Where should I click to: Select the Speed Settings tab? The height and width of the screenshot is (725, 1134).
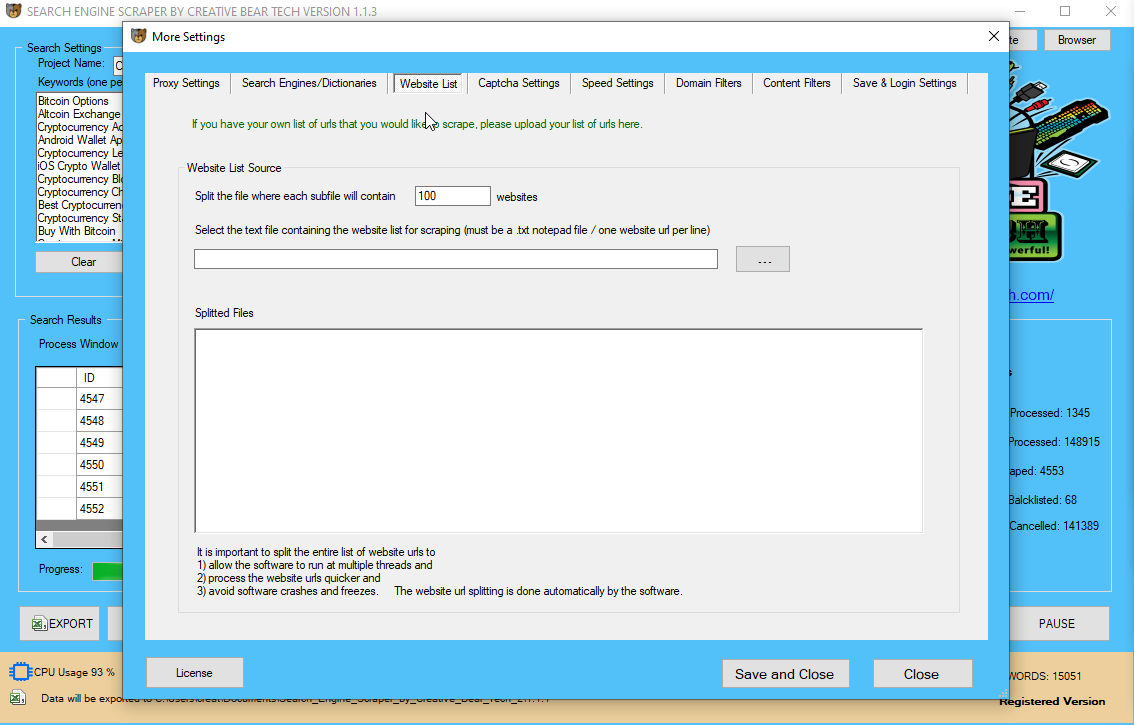click(x=617, y=84)
